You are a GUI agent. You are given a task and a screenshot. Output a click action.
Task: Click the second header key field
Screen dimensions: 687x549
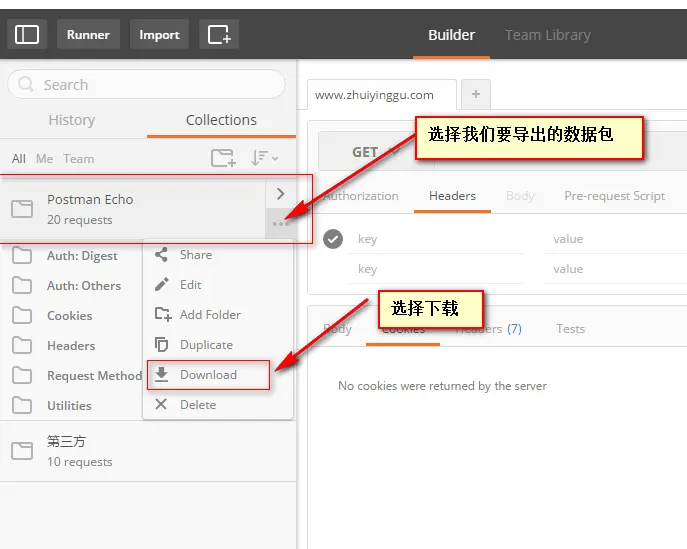[x=436, y=269]
